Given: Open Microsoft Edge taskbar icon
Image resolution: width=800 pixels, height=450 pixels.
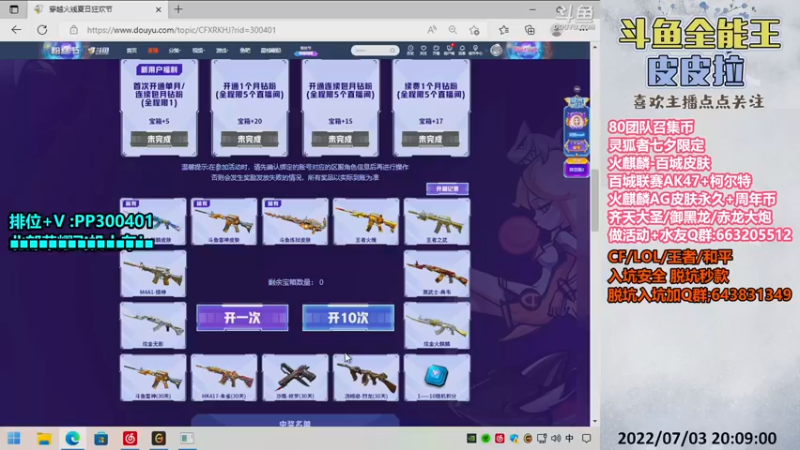Looking at the screenshot, I should (x=72, y=438).
